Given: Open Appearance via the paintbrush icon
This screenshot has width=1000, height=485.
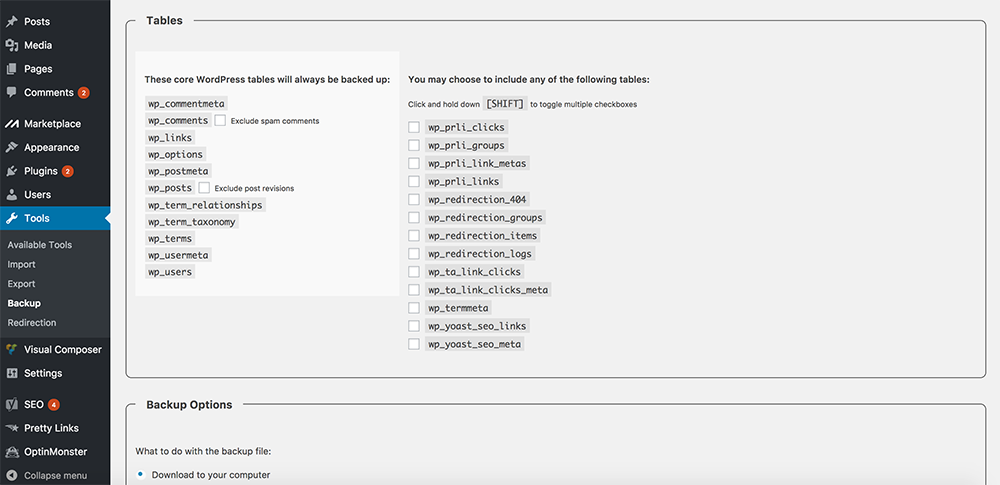Looking at the screenshot, I should (x=11, y=147).
